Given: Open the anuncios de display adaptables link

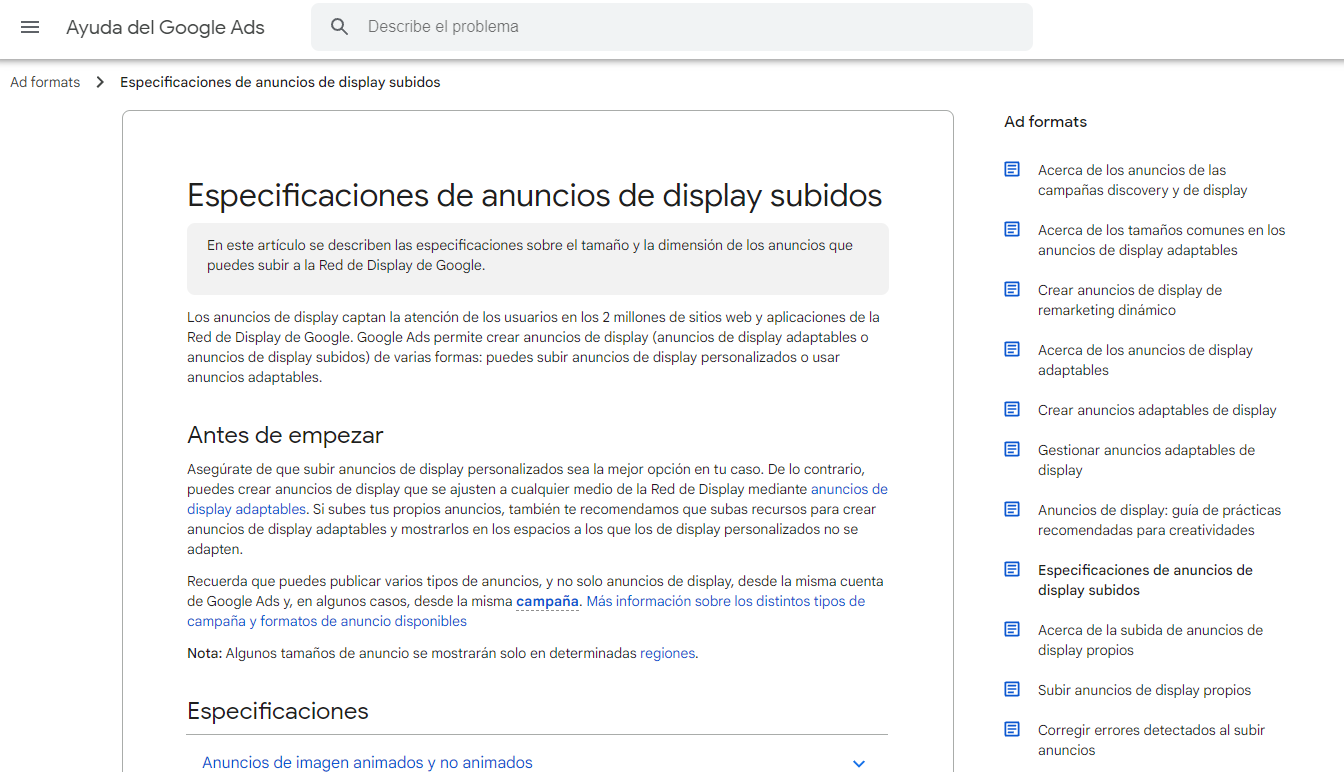Looking at the screenshot, I should pyautogui.click(x=537, y=499).
